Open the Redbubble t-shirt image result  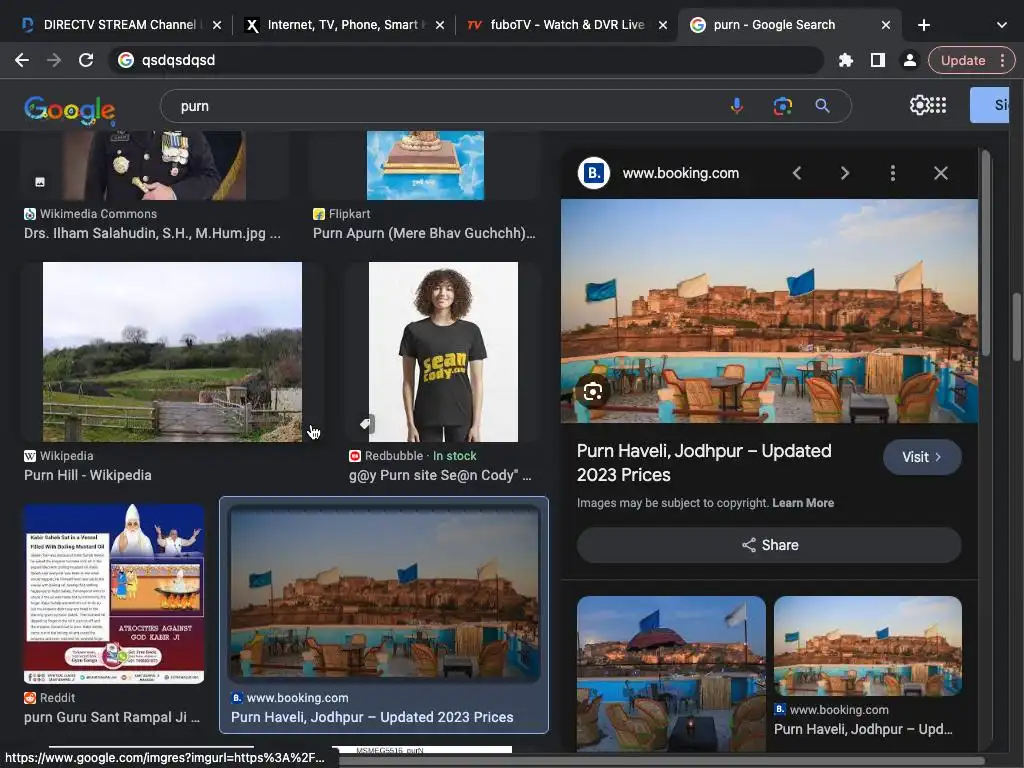click(443, 352)
